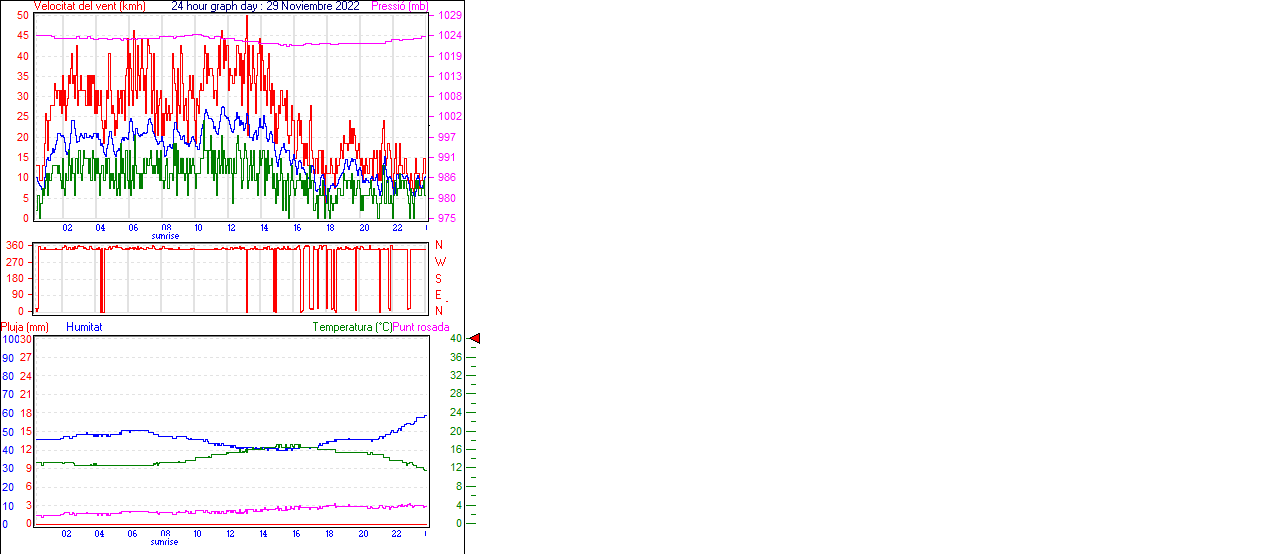
Task: Click the 'Pluja (mm)' legend label
Action: click(25, 327)
